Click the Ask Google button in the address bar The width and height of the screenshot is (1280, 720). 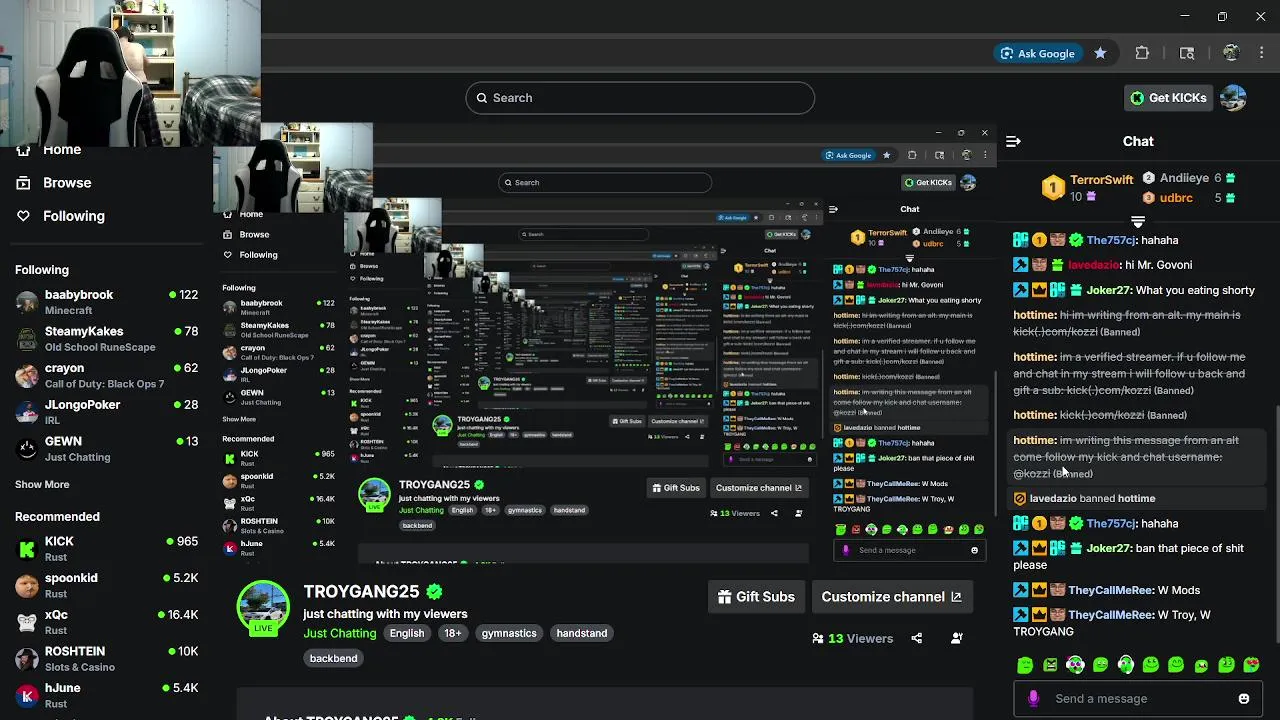[1037, 53]
